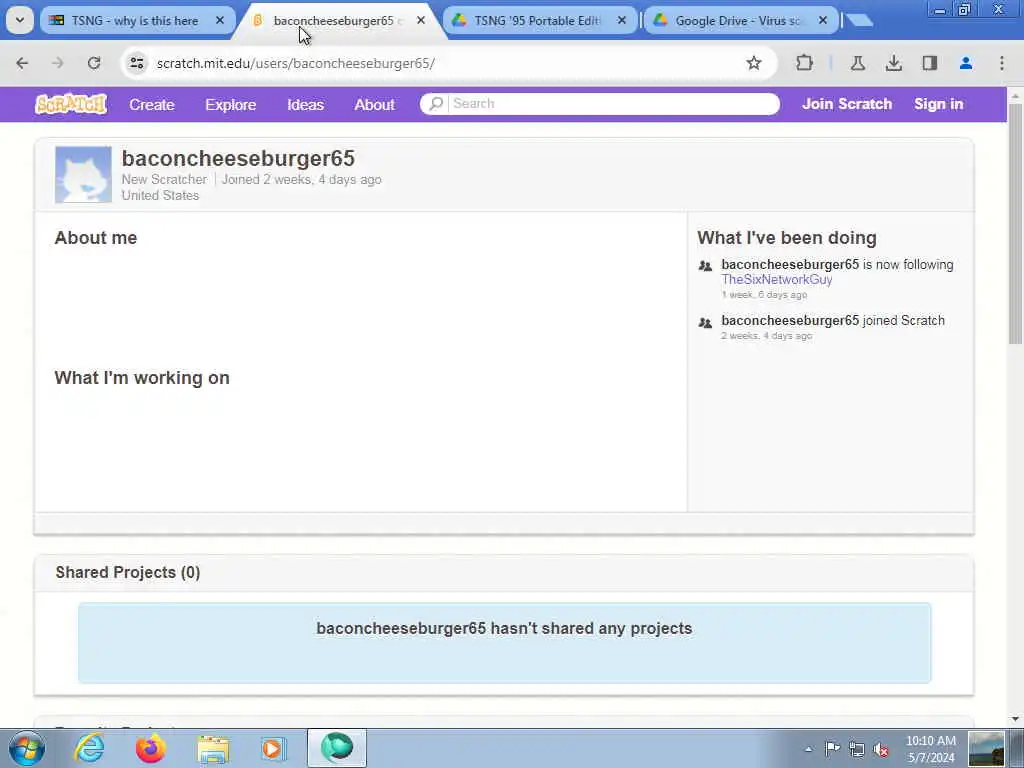Show hidden tray icons arrow

[x=808, y=749]
